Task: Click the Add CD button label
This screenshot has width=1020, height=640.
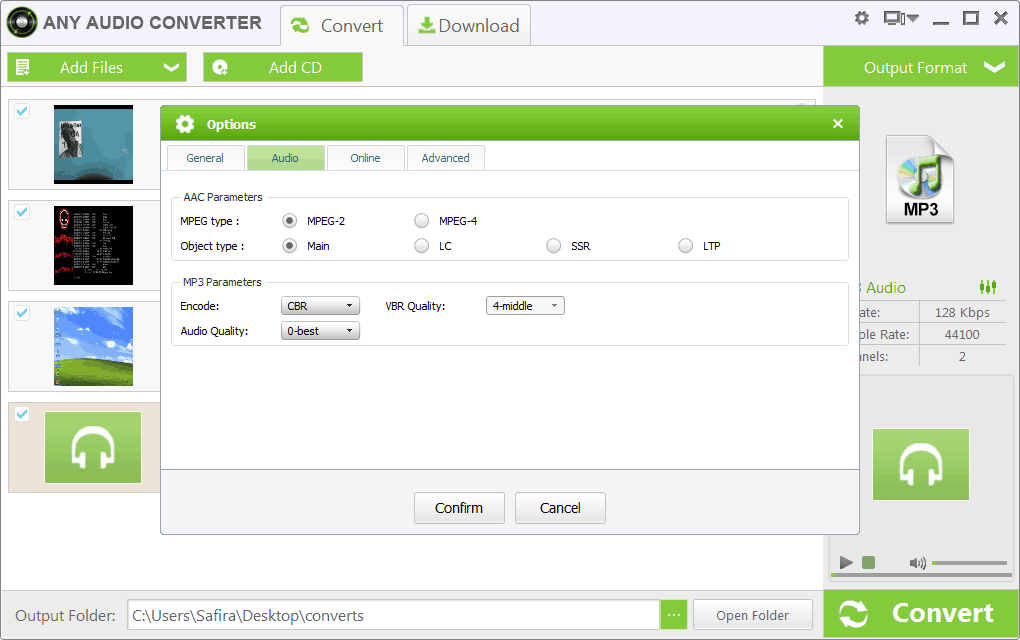Action: click(x=295, y=67)
